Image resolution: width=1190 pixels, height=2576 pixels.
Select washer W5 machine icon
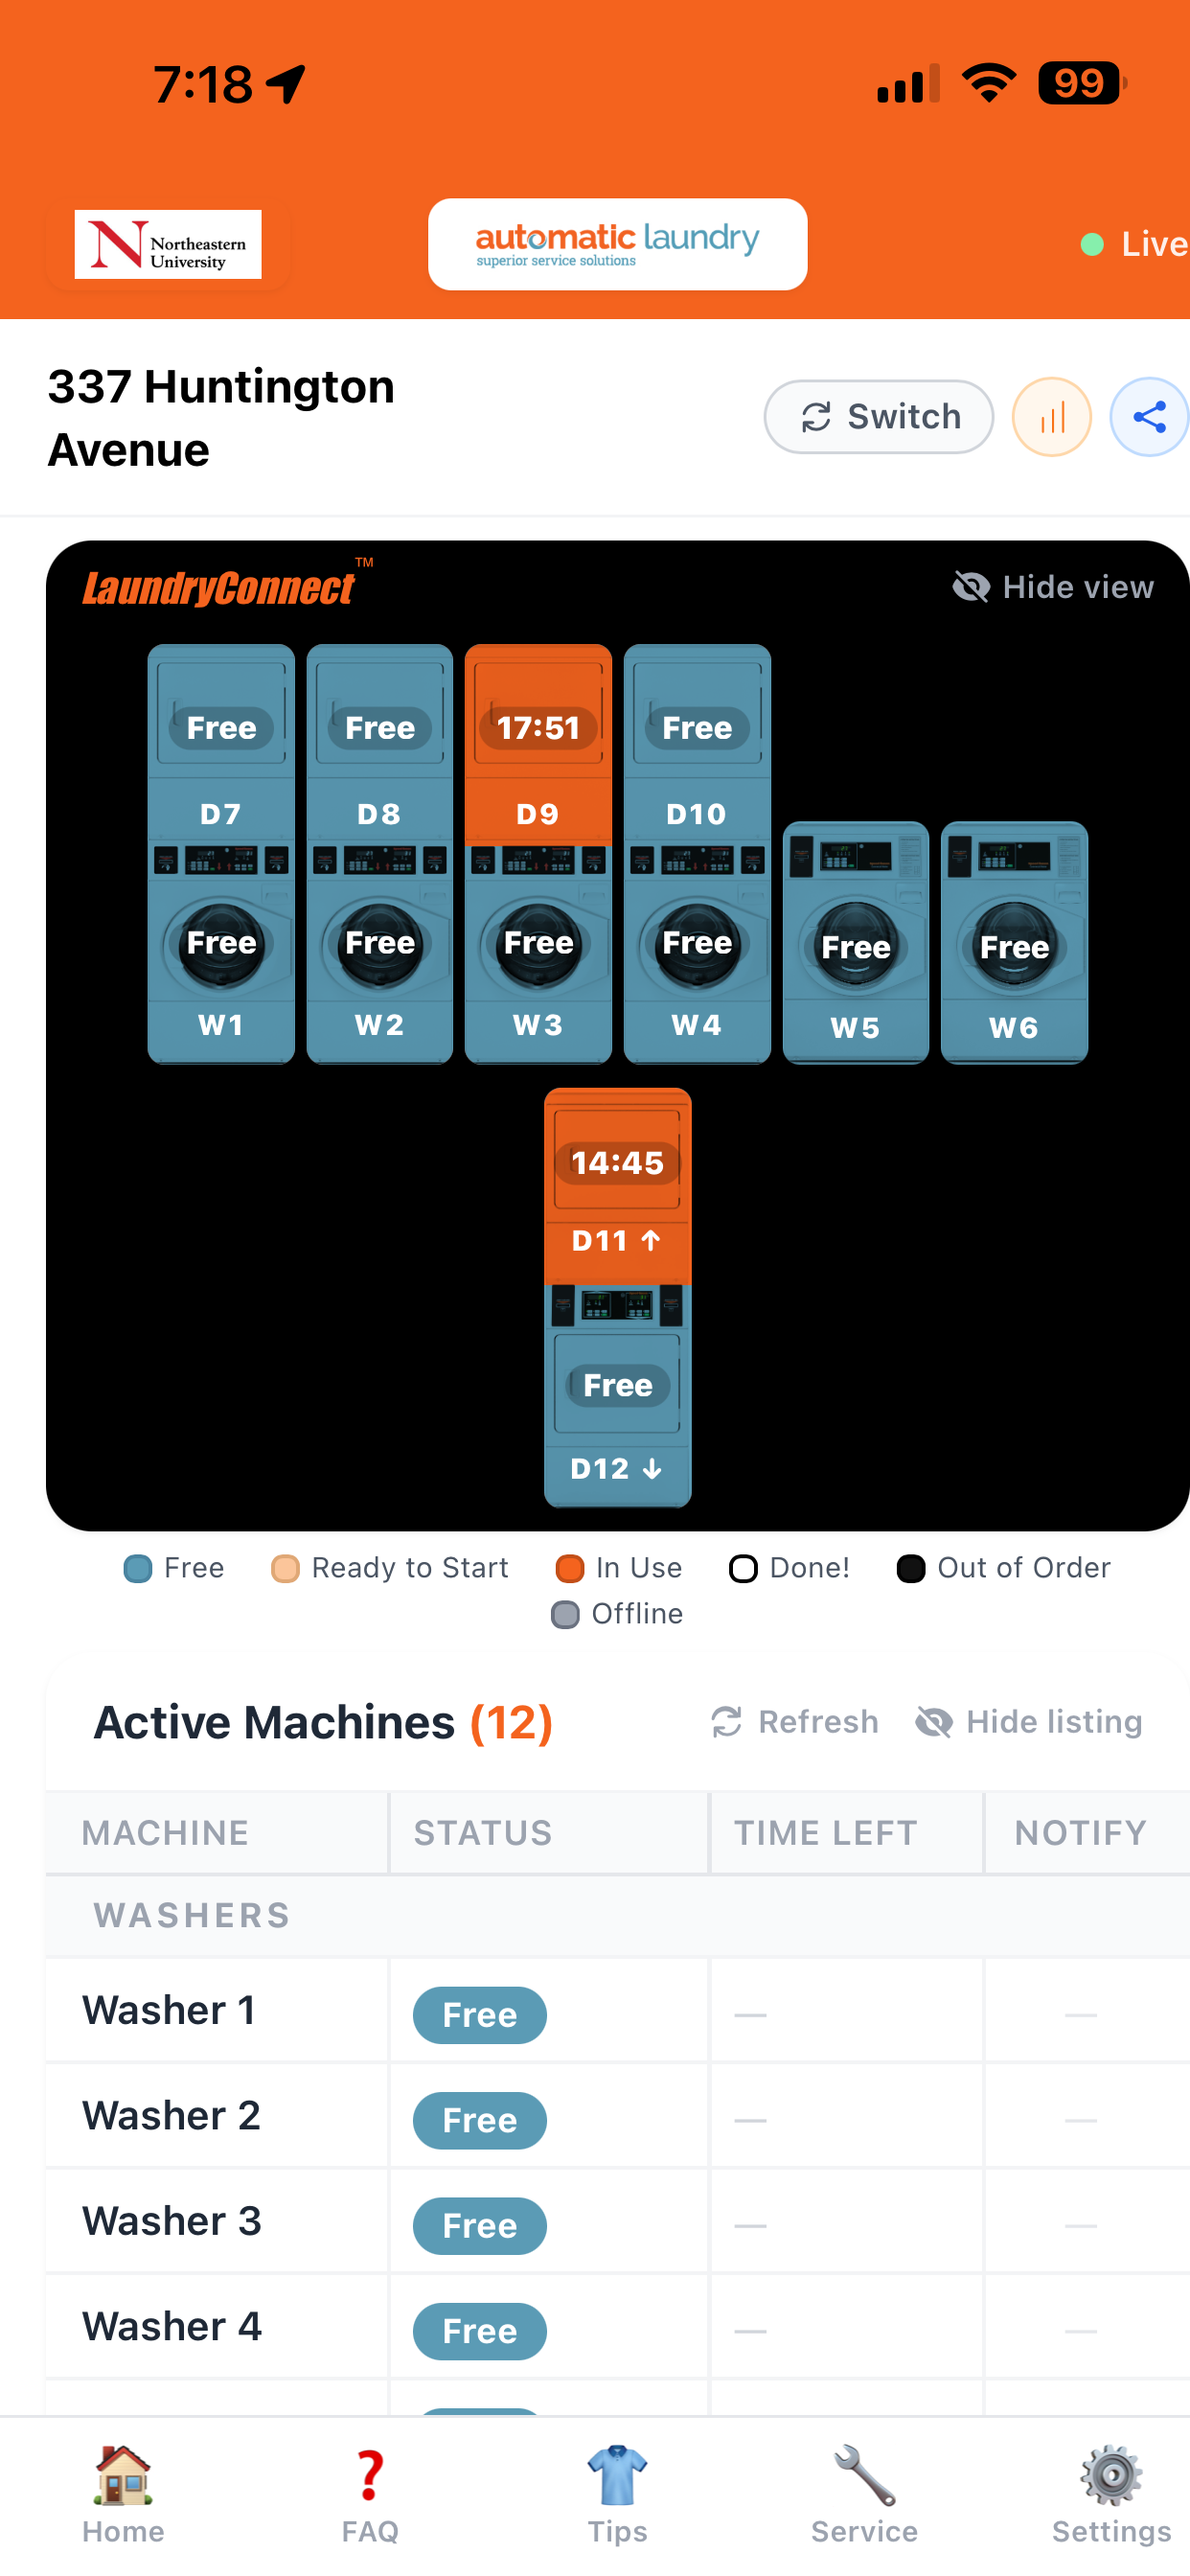855,942
